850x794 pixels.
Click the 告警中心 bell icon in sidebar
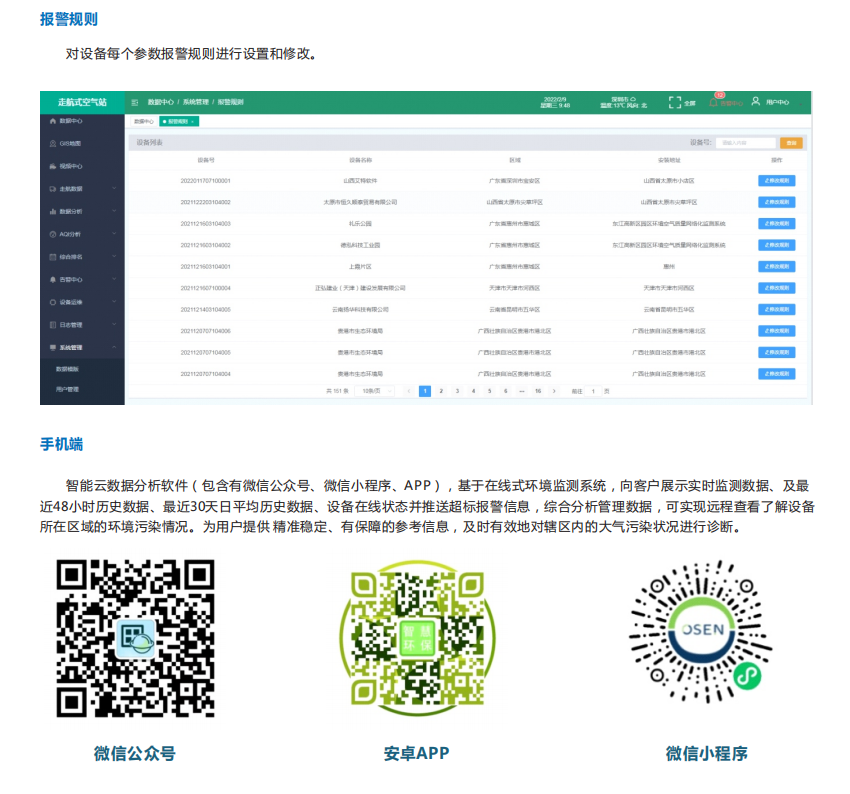click(53, 280)
